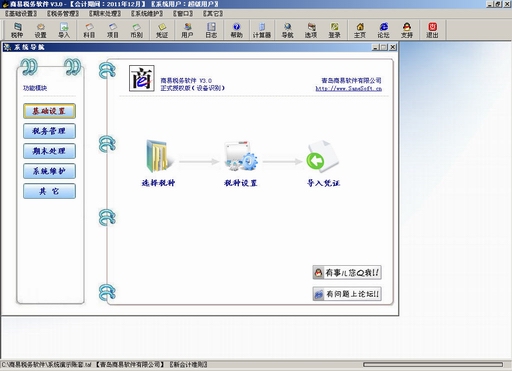Click the 有问题上论坛!! button
512x371 pixels.
coord(347,294)
